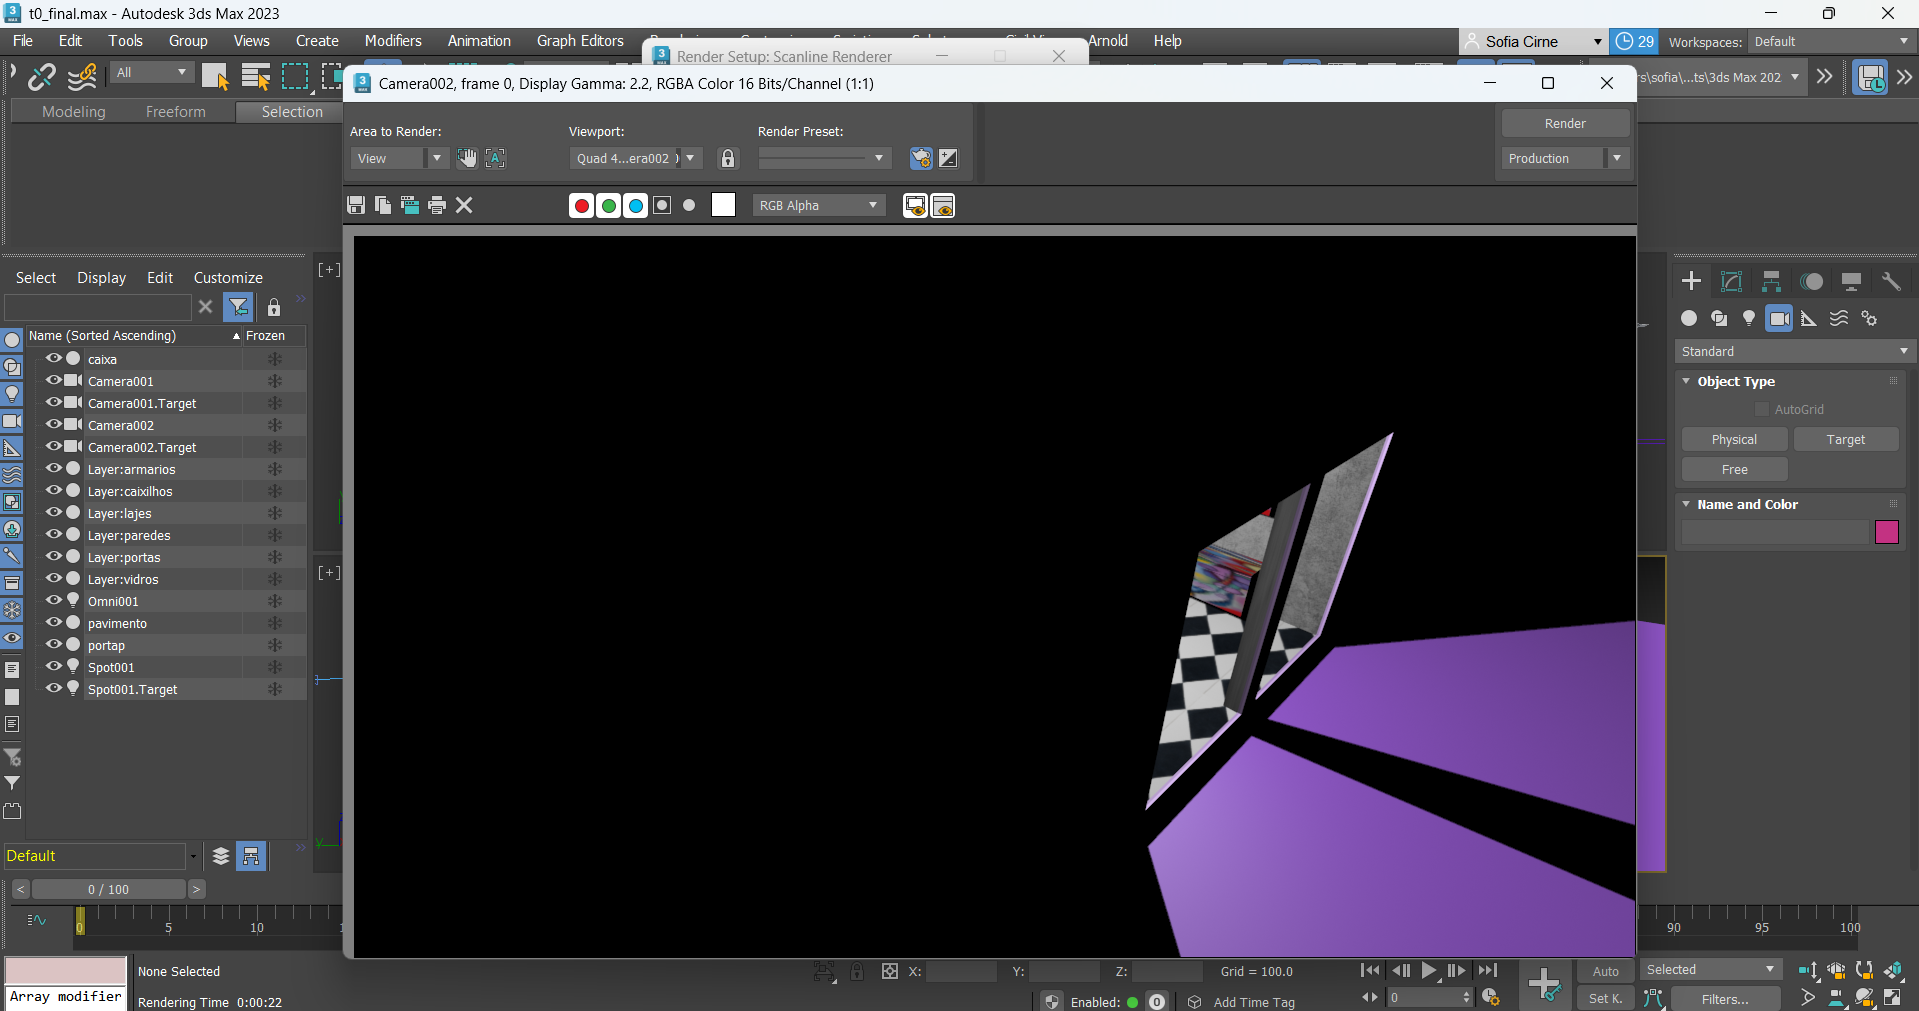Viewport: 1919px width, 1011px height.
Task: Click the Save Image icon in render window
Action: coord(355,205)
